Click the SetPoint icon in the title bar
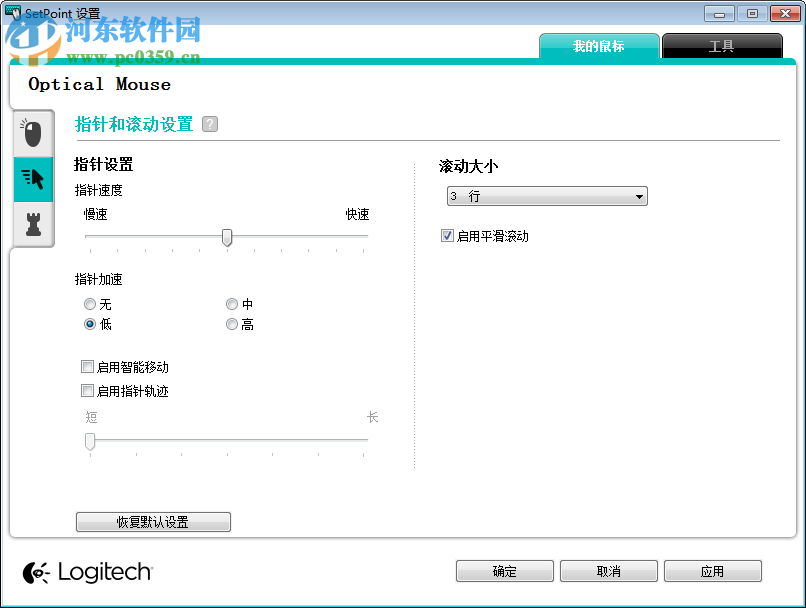Viewport: 806px width, 608px height. coord(13,13)
